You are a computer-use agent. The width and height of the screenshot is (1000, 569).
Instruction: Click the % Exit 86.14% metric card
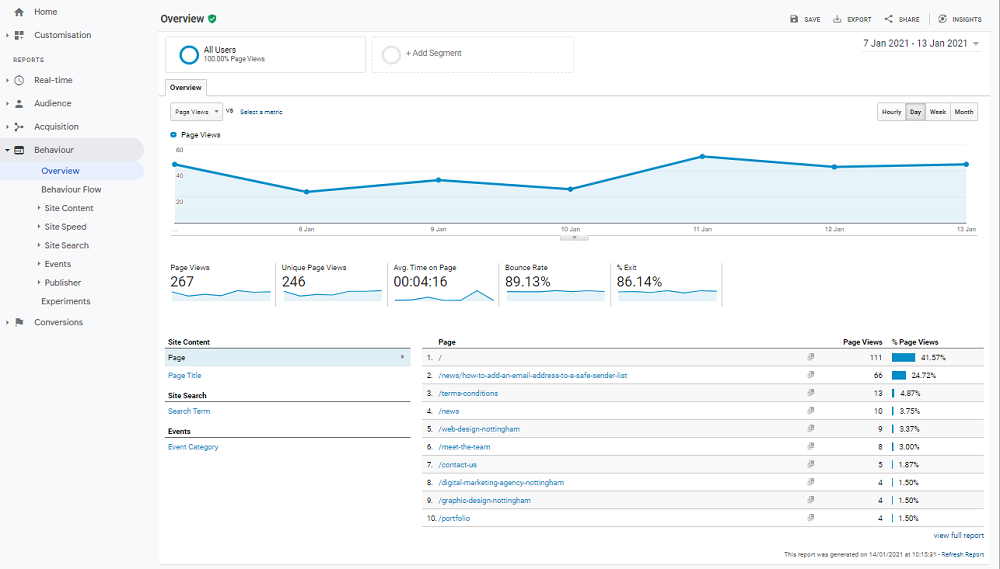pos(666,284)
